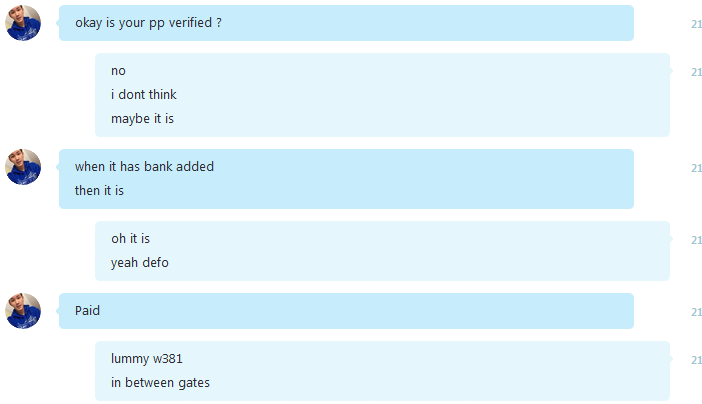Click avatar next to 'when it has bank added'
This screenshot has height=404, width=702.
coord(23,167)
